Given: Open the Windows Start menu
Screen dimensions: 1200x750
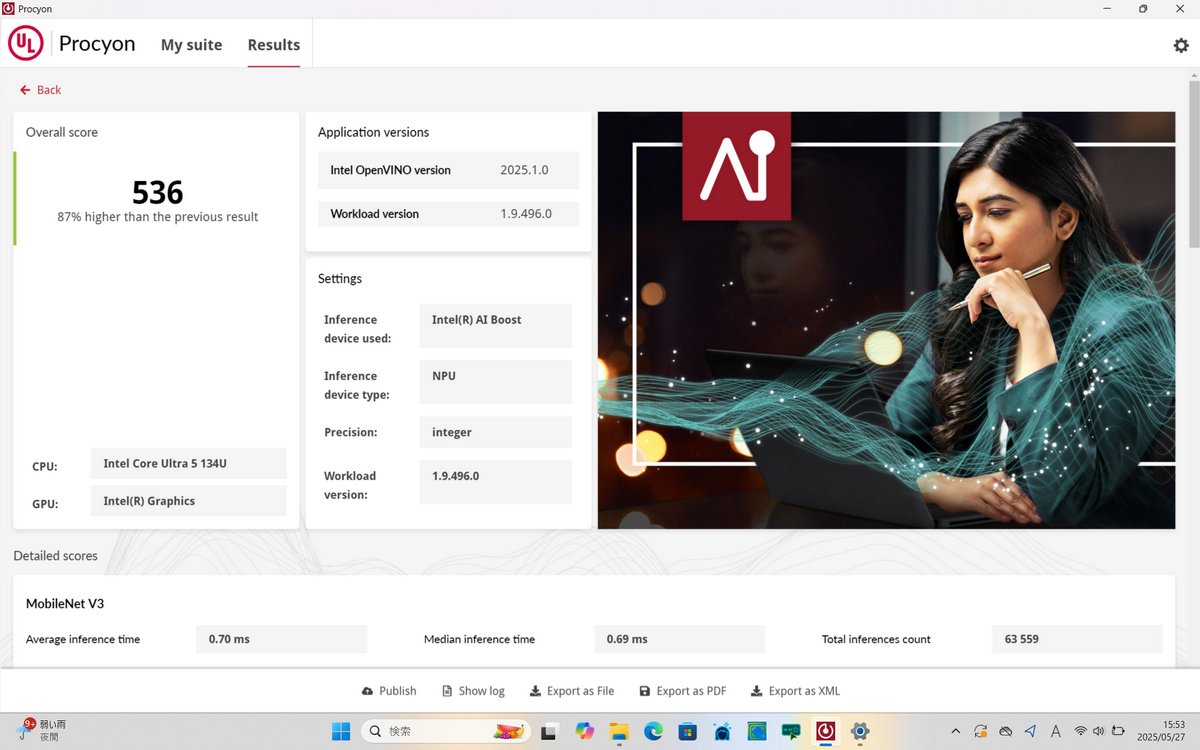Looking at the screenshot, I should click(341, 731).
